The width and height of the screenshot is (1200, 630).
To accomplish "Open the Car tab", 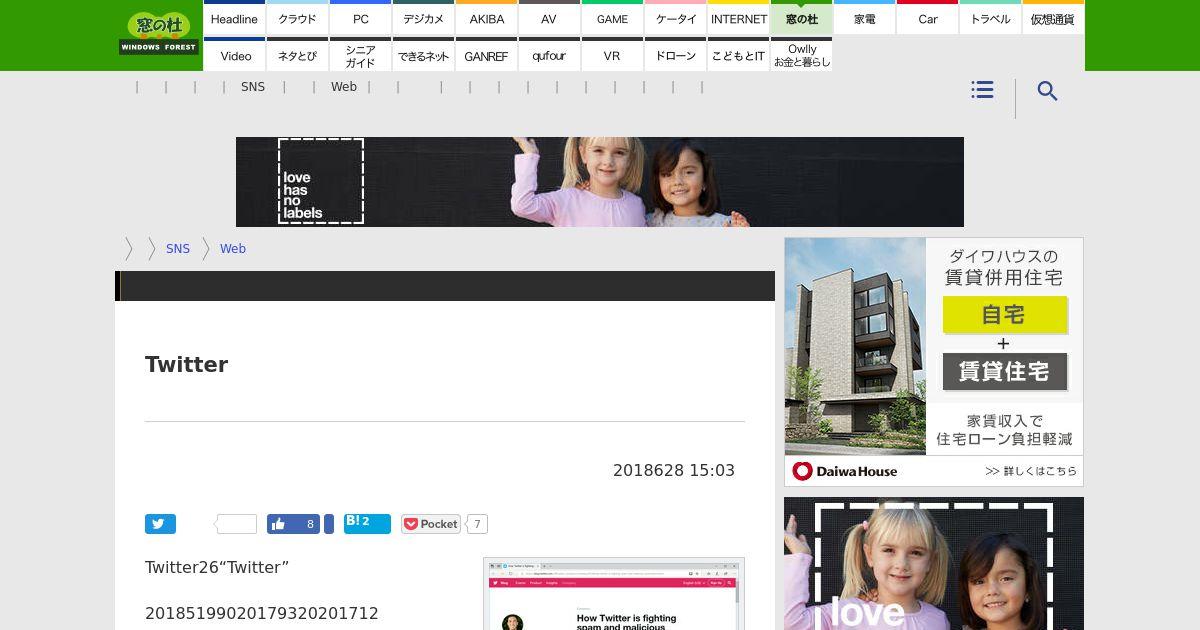I will coord(928,18).
